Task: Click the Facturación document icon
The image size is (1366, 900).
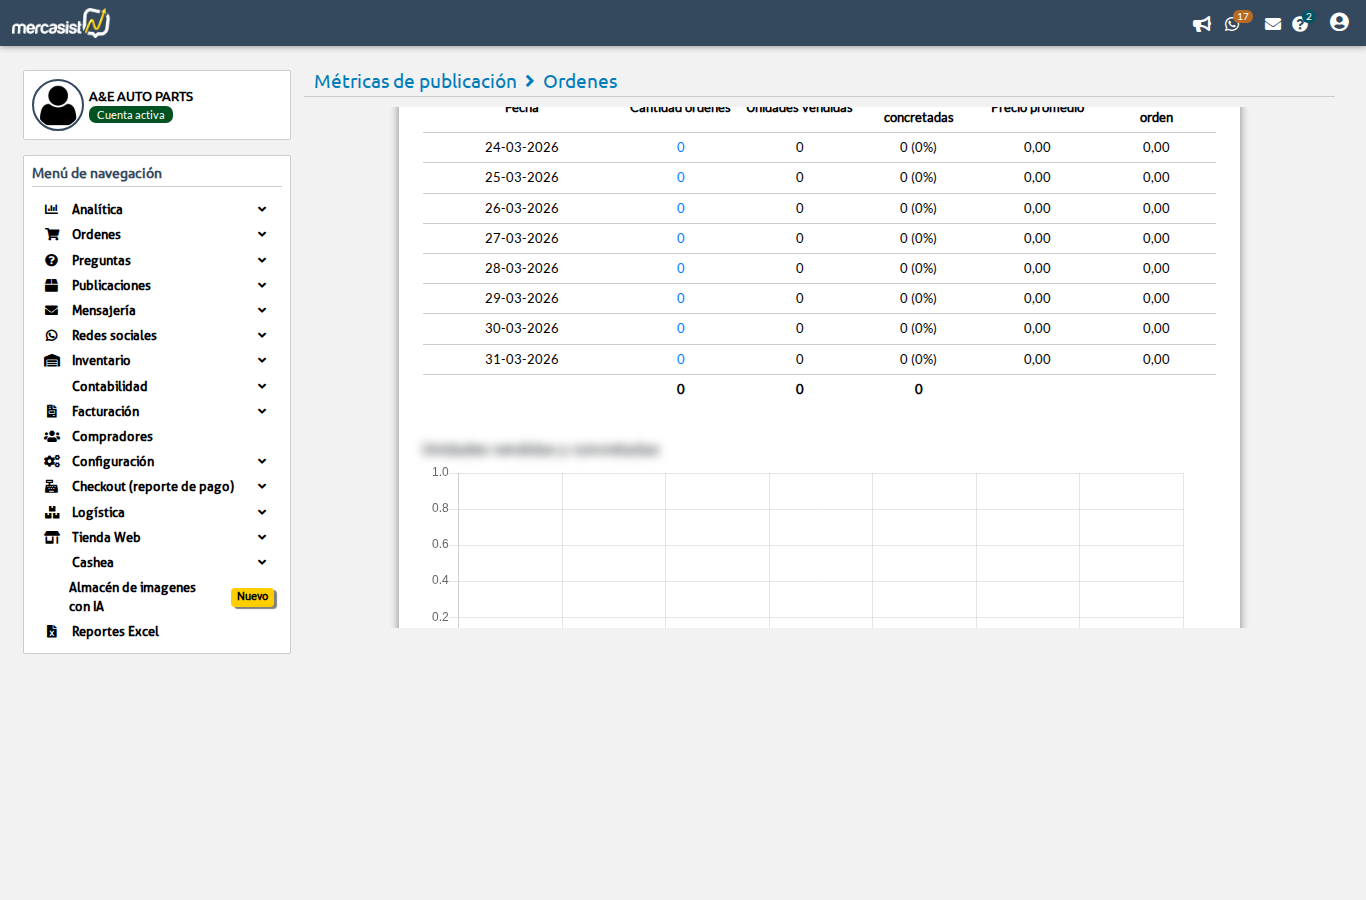Action: [51, 411]
